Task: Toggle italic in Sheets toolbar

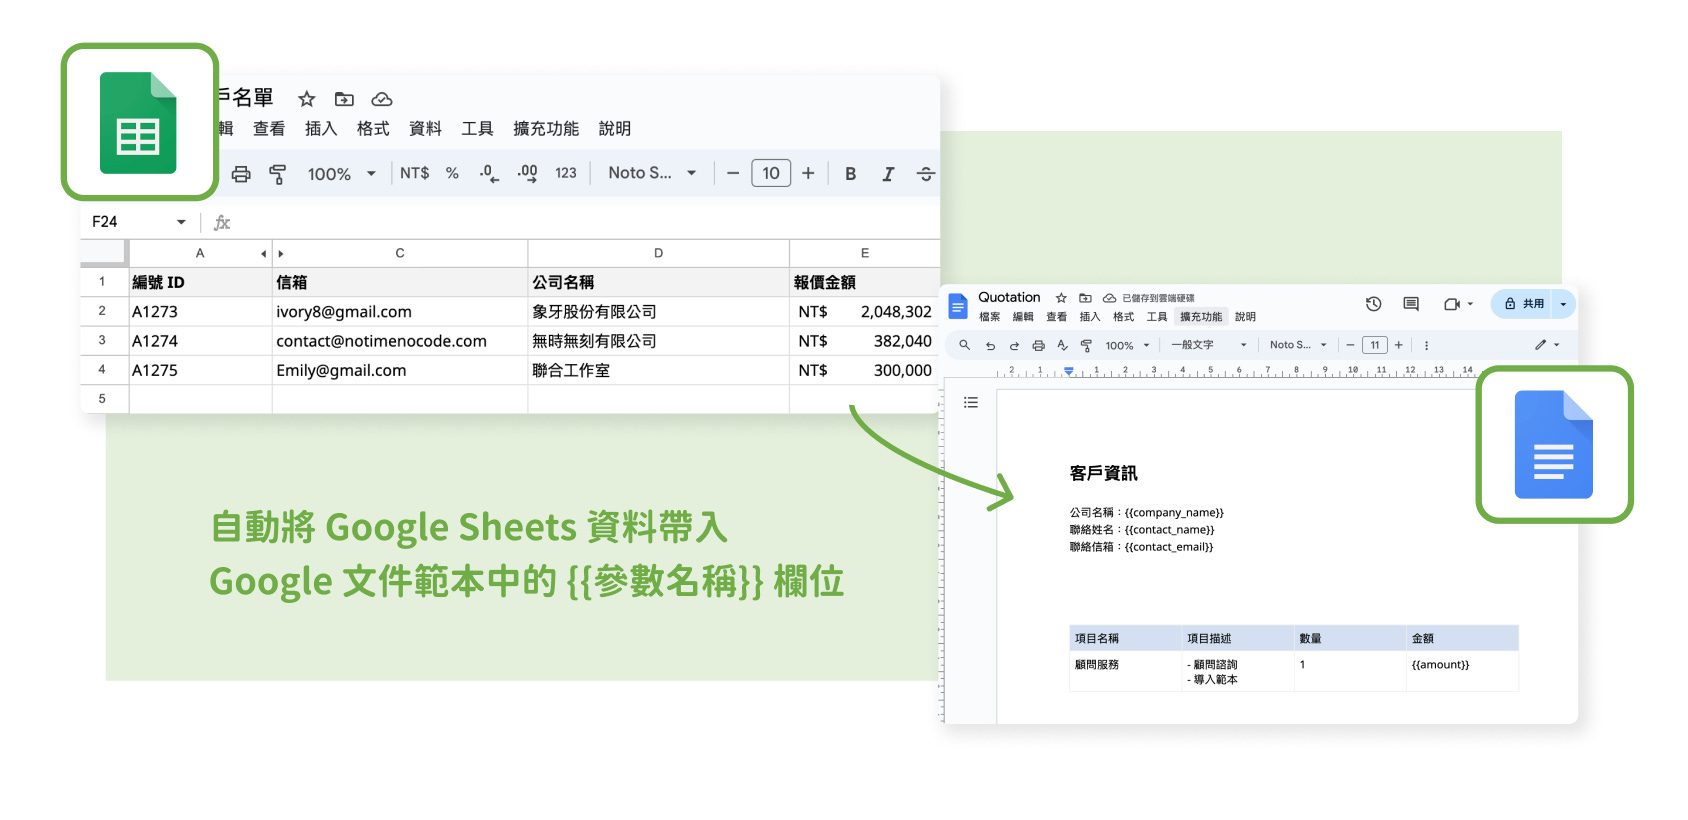Action: 888,174
